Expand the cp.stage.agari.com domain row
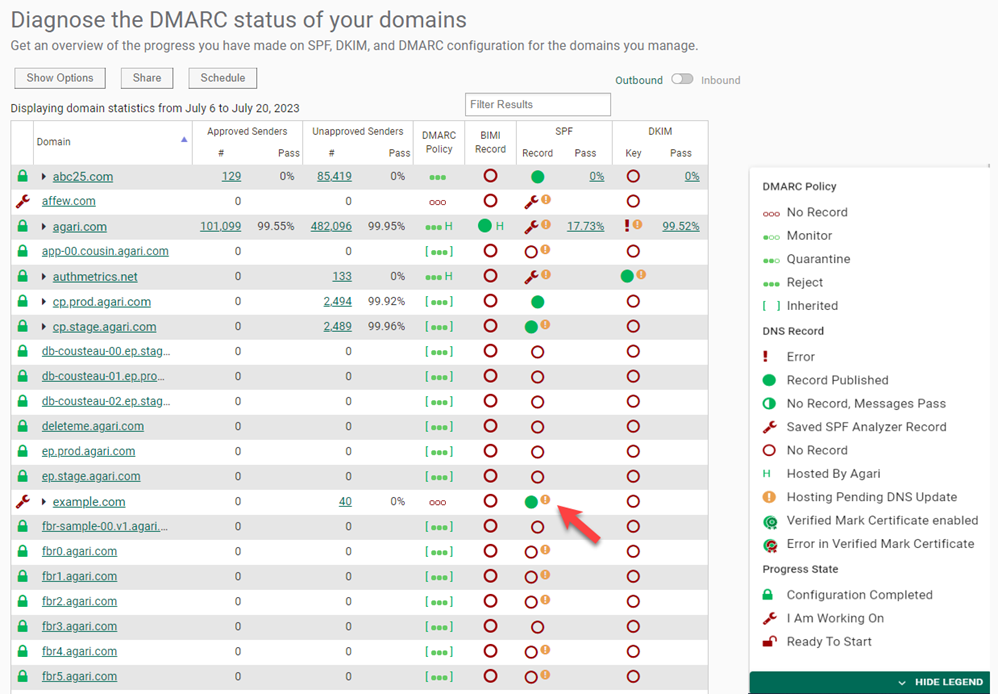Screen dimensions: 998x694 (43, 327)
